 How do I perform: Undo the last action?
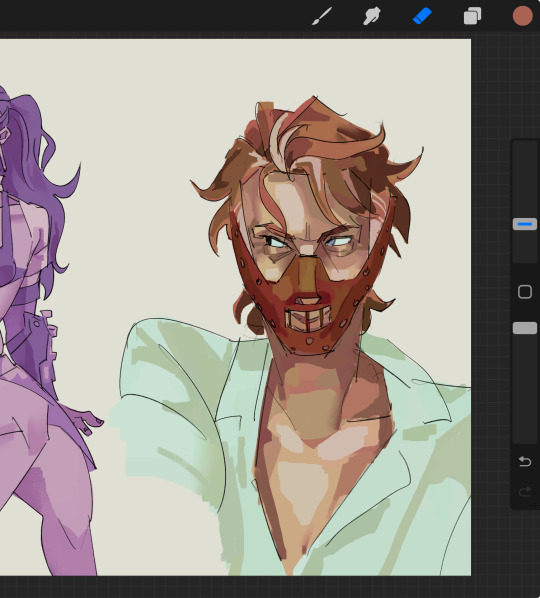click(x=525, y=462)
